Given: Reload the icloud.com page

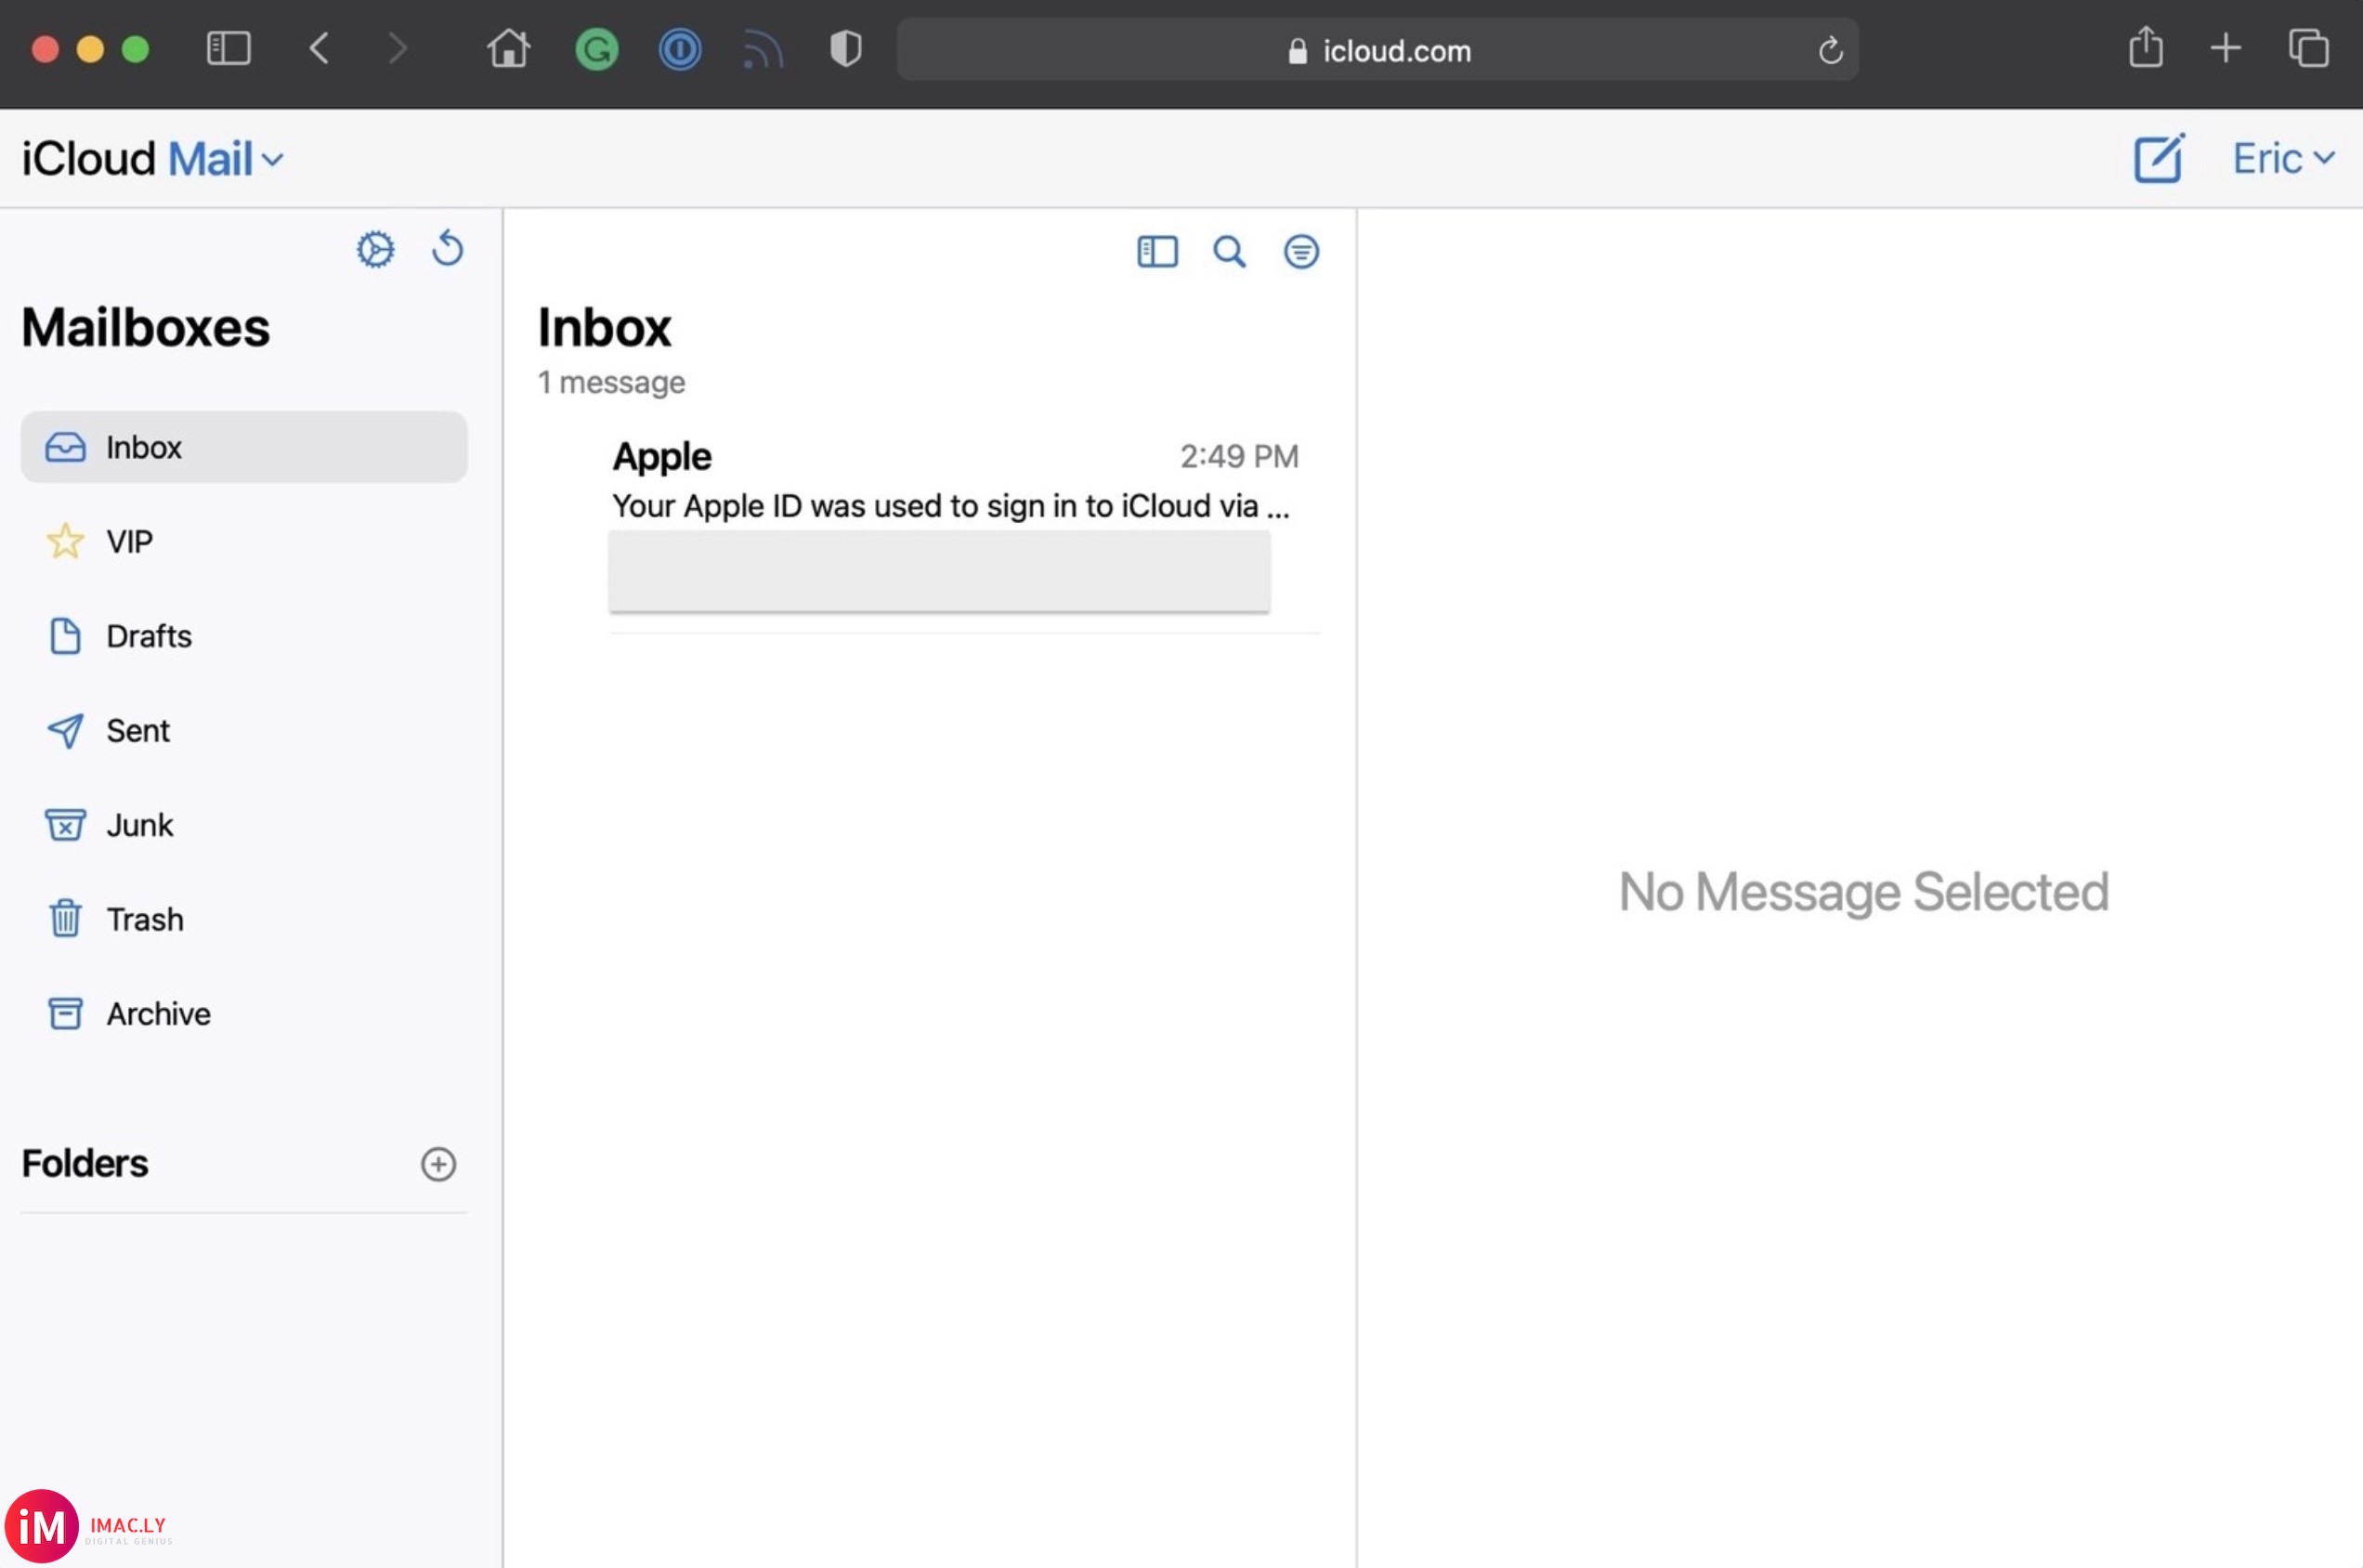Looking at the screenshot, I should [x=1830, y=49].
